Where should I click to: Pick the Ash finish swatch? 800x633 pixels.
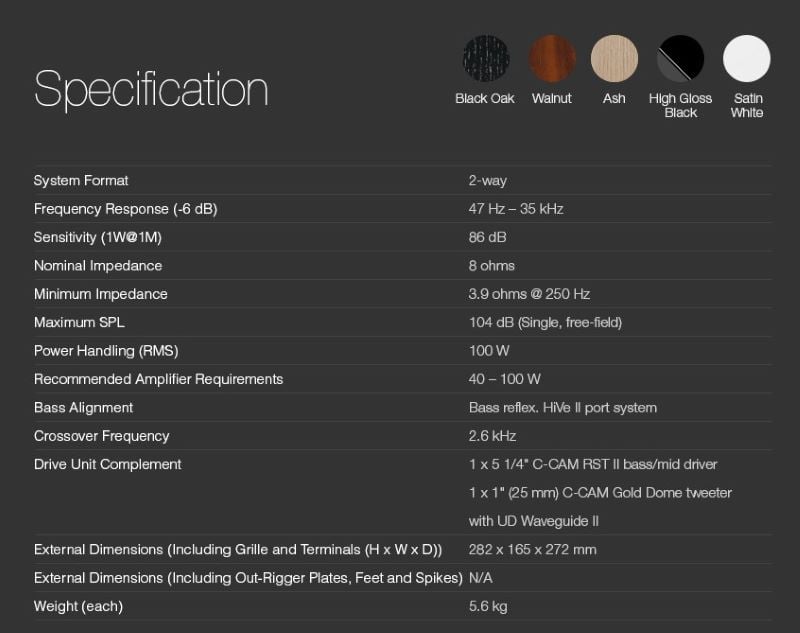point(614,59)
